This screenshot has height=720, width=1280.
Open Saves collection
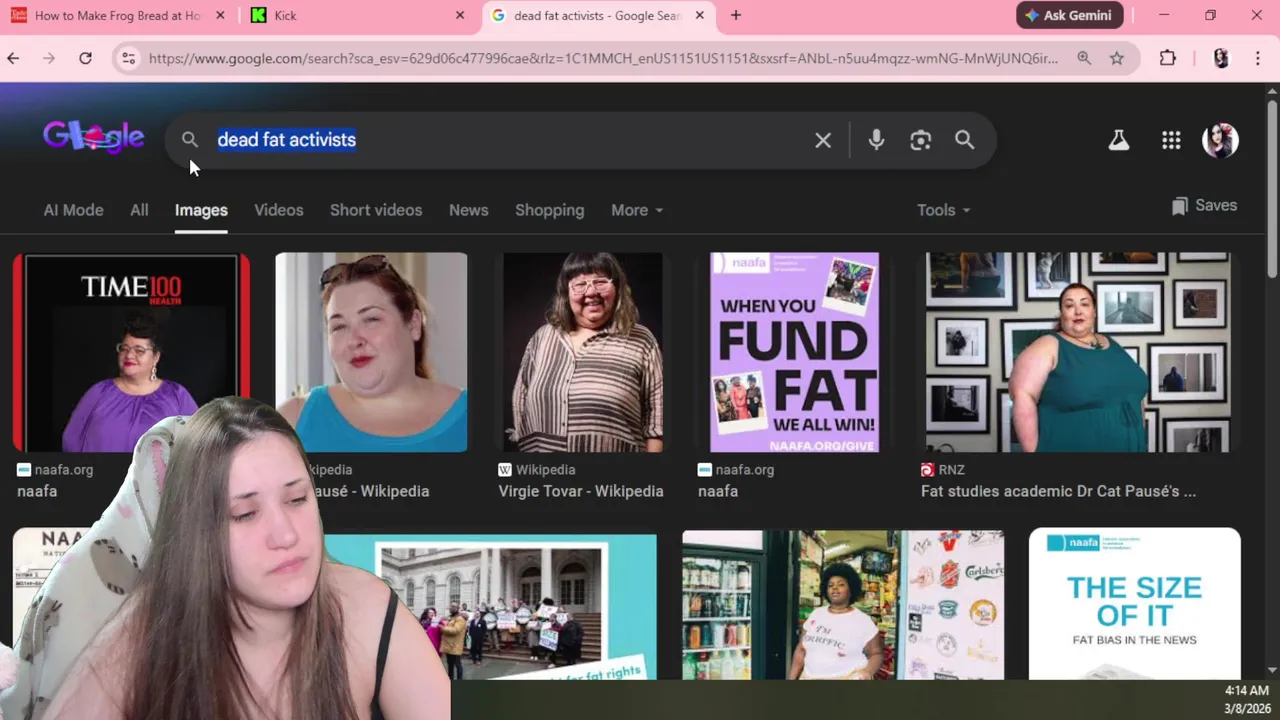click(x=1204, y=206)
